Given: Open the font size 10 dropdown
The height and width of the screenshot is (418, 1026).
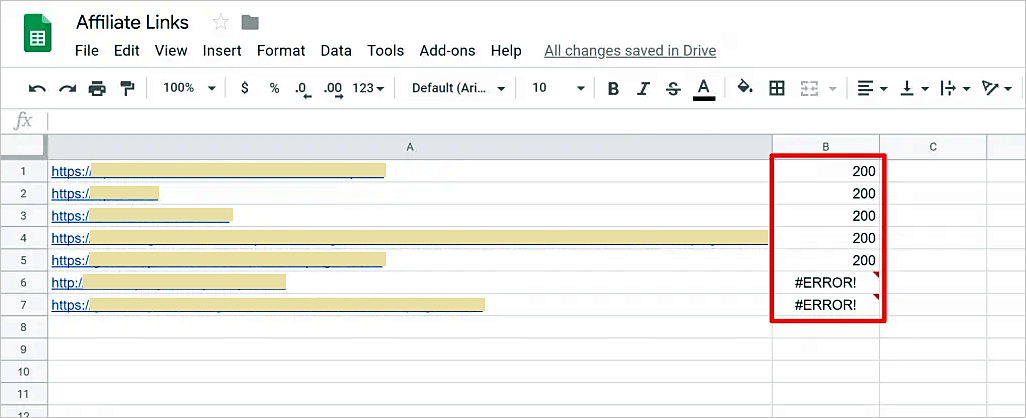Looking at the screenshot, I should coord(558,88).
